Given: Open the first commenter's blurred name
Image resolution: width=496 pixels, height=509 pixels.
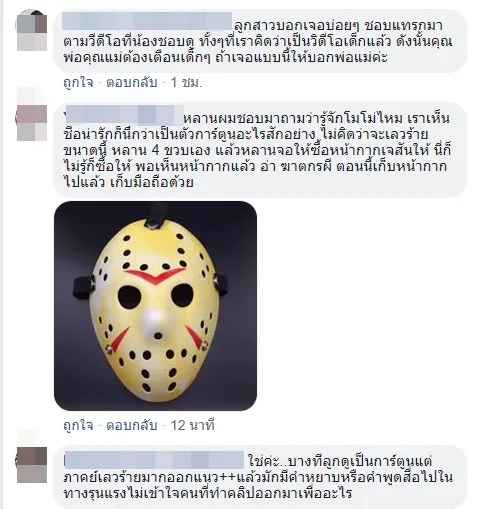Looking at the screenshot, I should pyautogui.click(x=147, y=21).
